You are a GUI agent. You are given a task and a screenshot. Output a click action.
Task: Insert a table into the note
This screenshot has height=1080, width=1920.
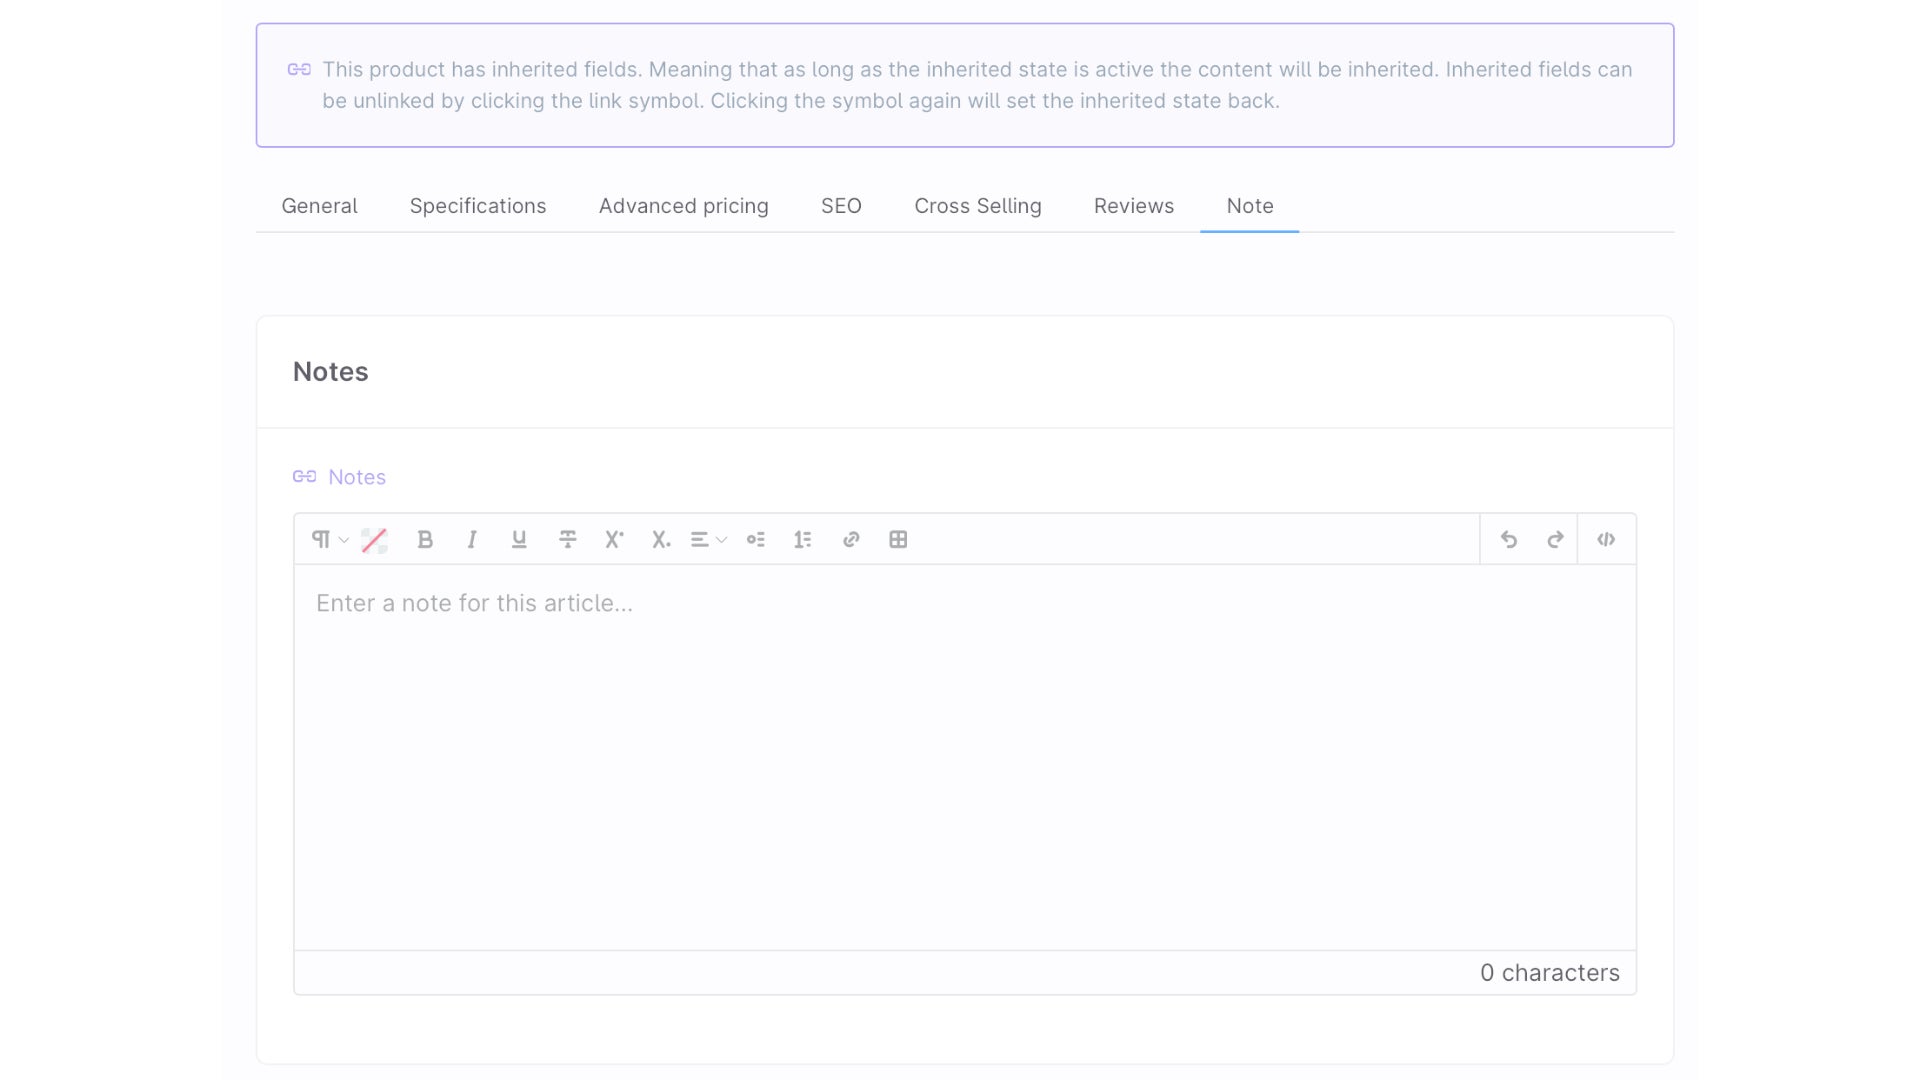898,540
